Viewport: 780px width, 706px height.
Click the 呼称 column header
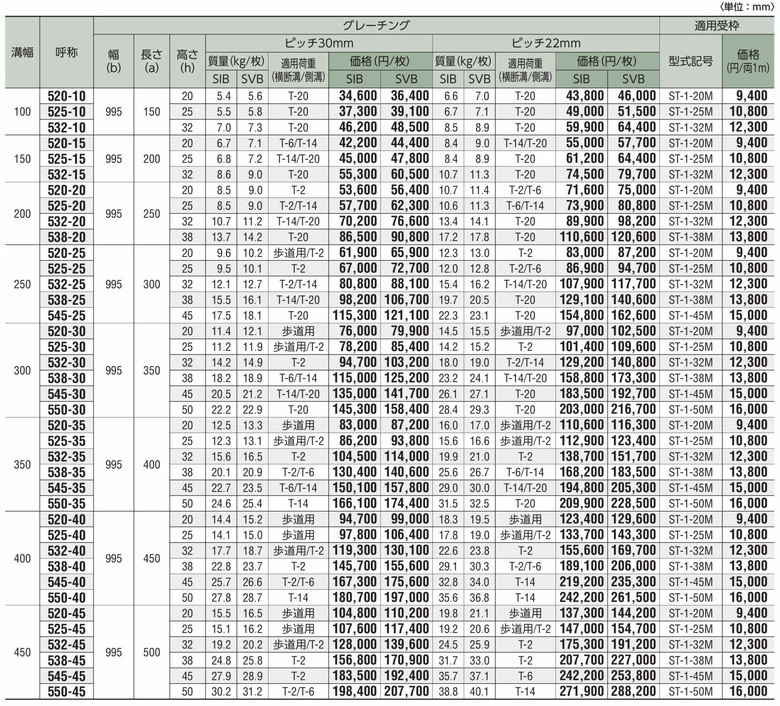tap(67, 52)
